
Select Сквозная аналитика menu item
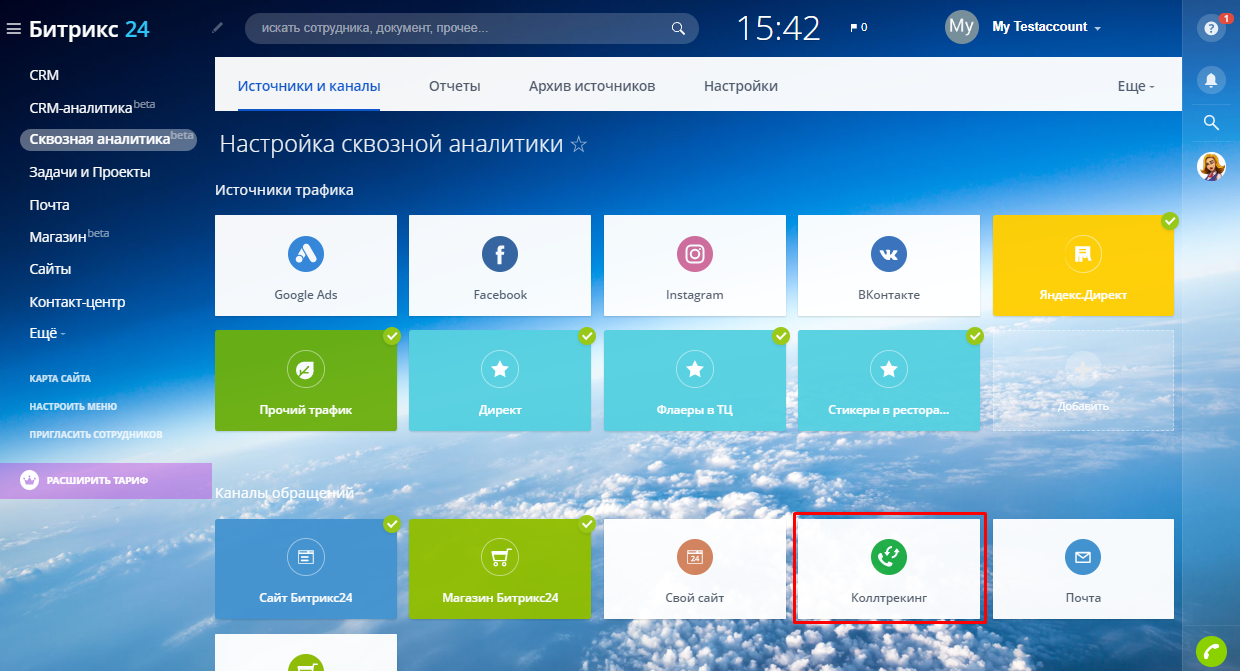click(108, 139)
